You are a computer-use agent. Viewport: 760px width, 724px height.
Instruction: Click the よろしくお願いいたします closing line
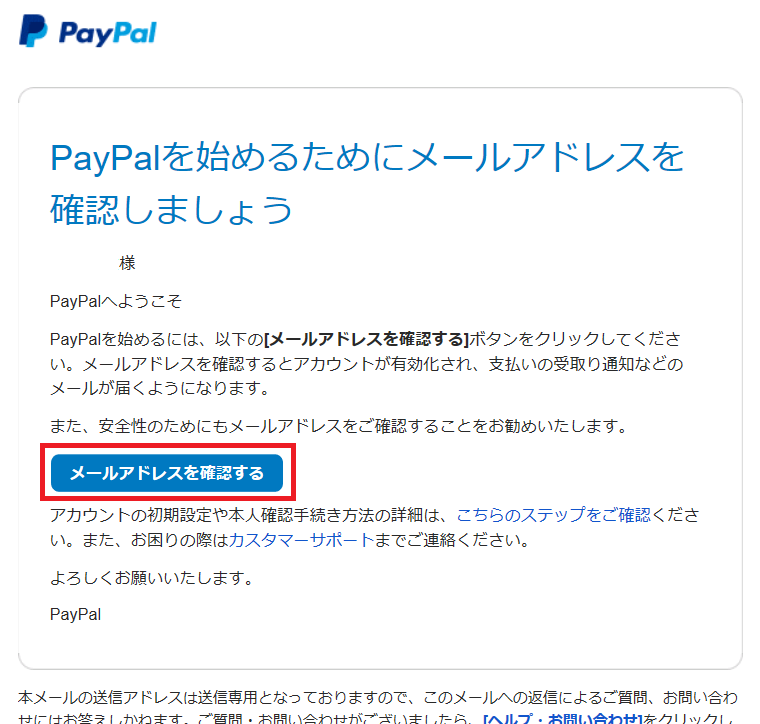(x=152, y=578)
